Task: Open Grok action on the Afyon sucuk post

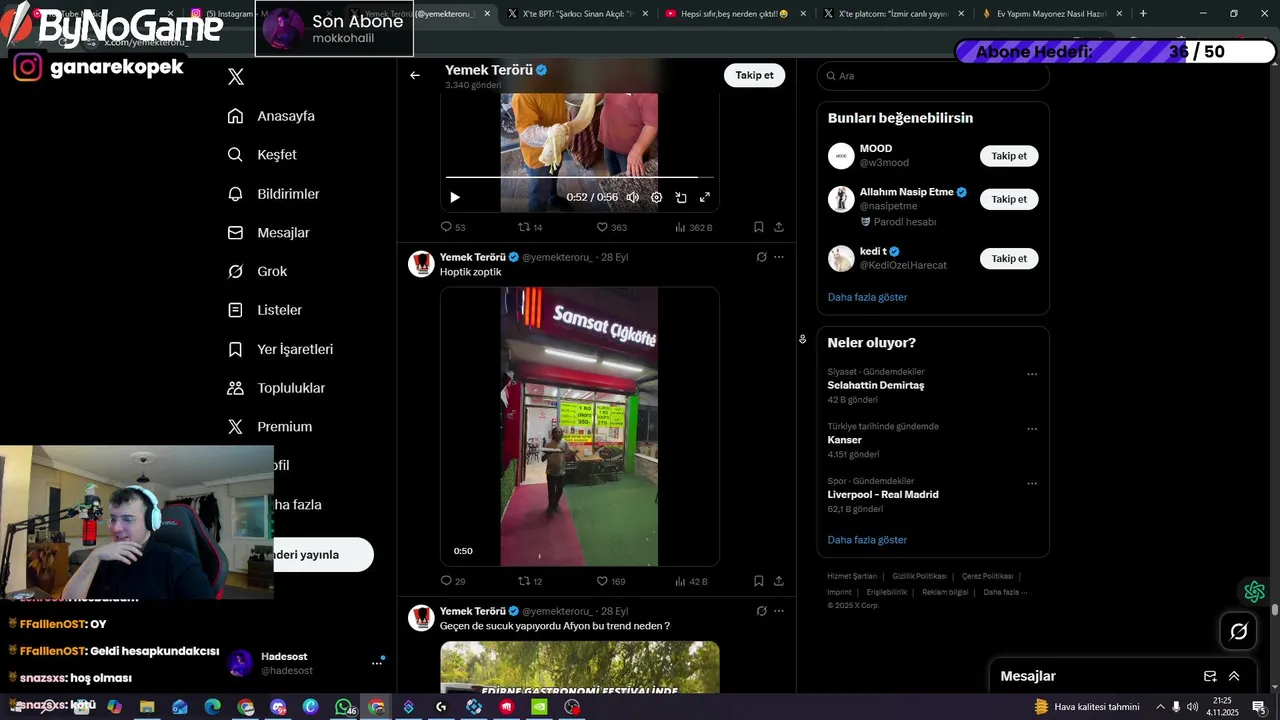Action: point(761,611)
